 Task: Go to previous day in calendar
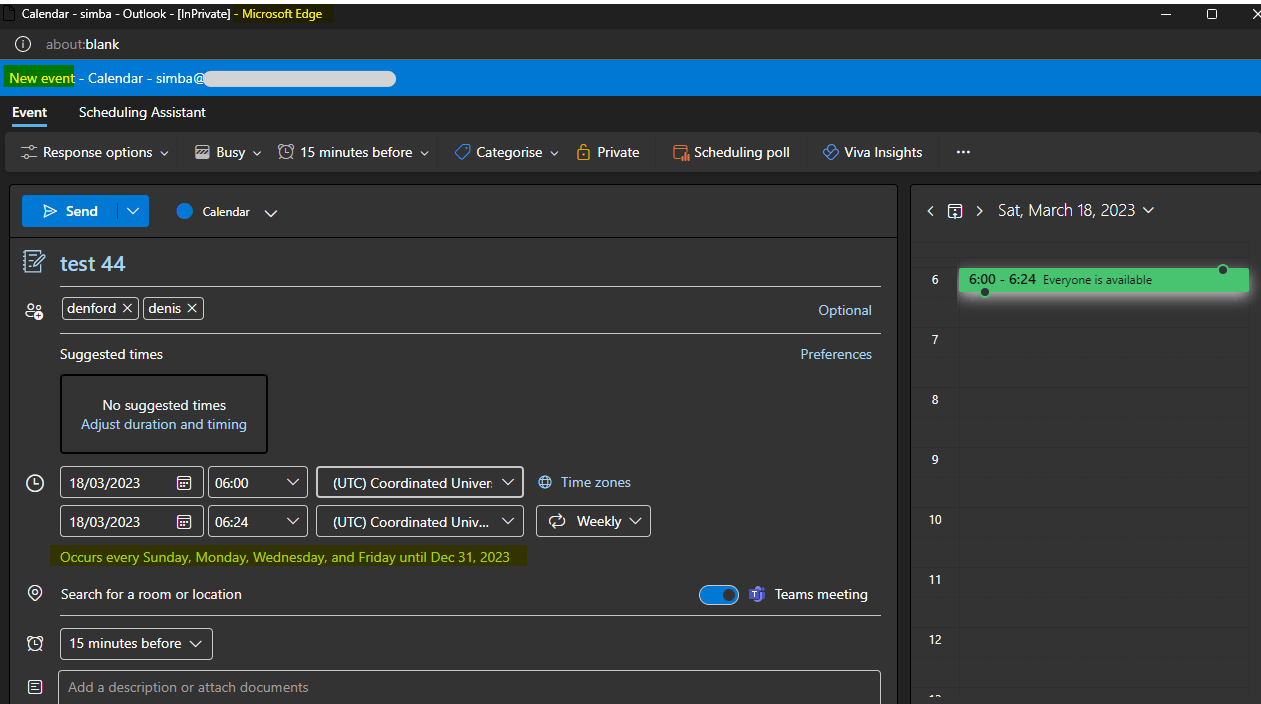(931, 211)
